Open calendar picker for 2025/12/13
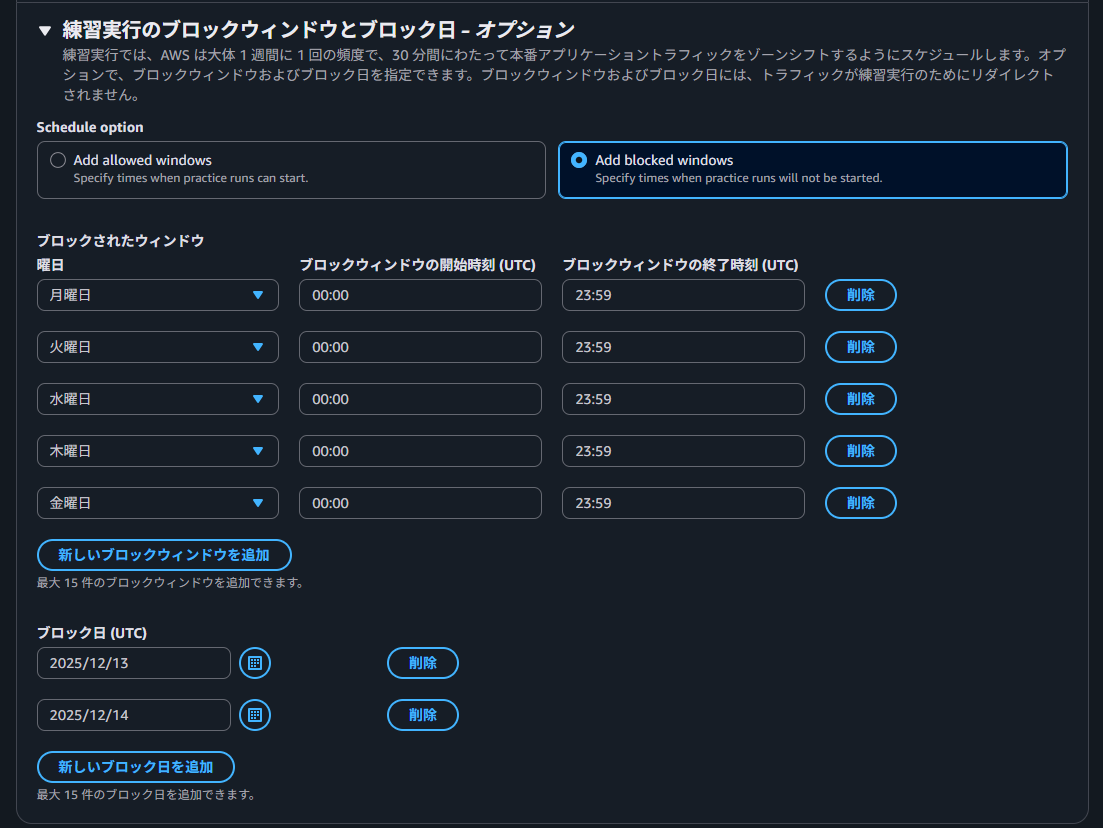This screenshot has height=828, width=1103. pyautogui.click(x=255, y=663)
